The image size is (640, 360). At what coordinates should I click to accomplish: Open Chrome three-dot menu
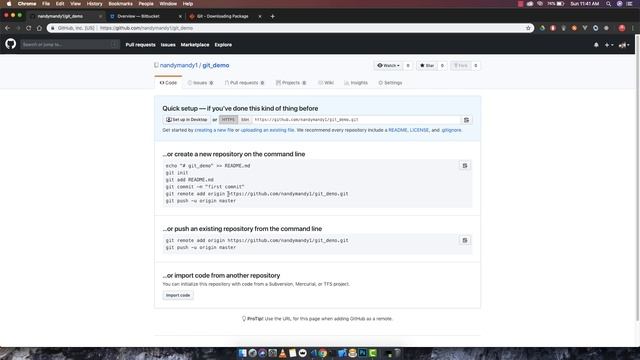(x=633, y=28)
